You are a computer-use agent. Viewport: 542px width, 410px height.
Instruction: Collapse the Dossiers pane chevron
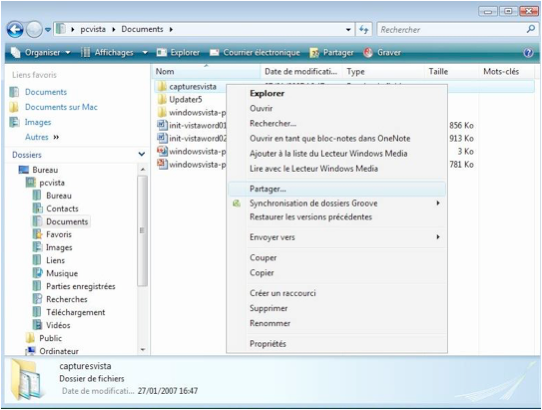(x=142, y=154)
